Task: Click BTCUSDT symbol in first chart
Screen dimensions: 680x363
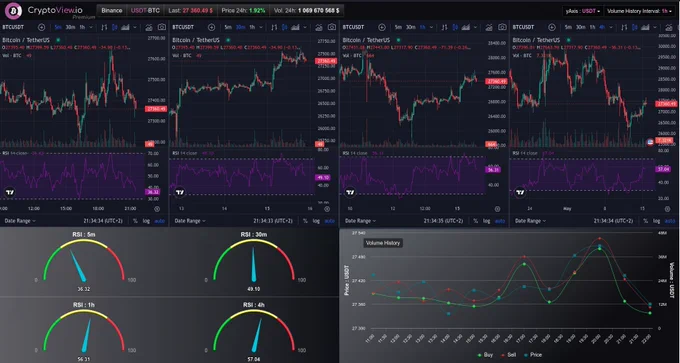Action: coord(12,27)
